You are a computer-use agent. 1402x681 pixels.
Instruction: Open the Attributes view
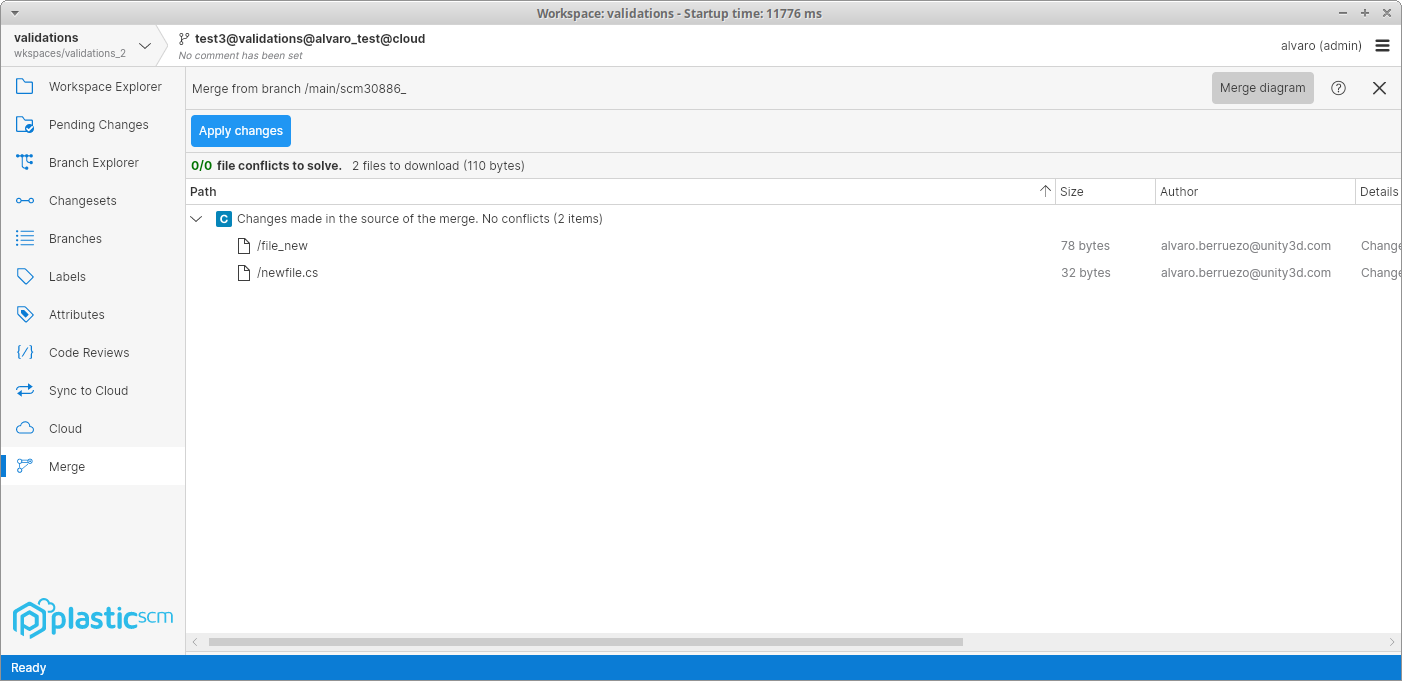(24, 314)
